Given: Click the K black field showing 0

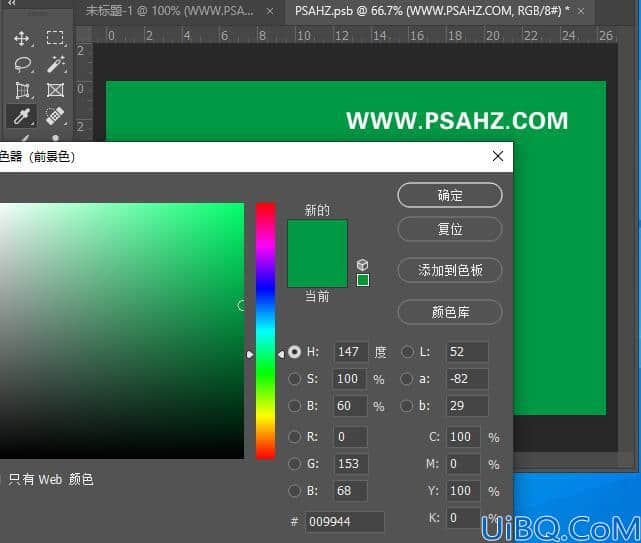Looking at the screenshot, I should (x=464, y=518).
